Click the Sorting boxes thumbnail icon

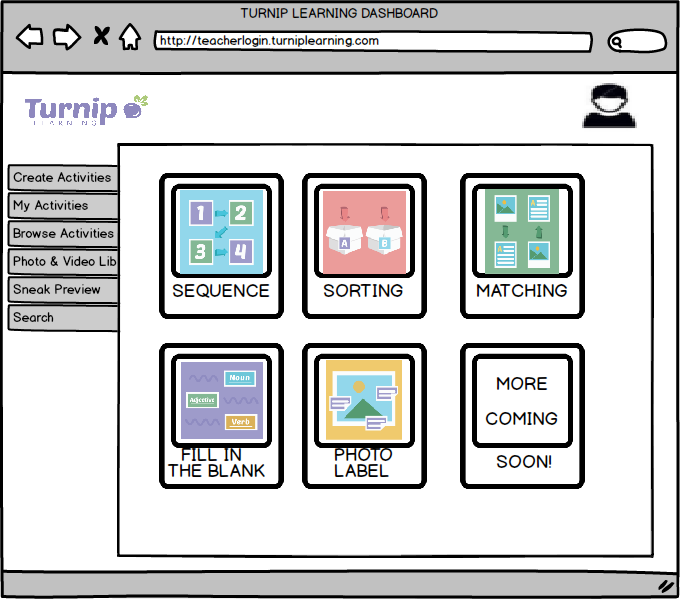(364, 231)
